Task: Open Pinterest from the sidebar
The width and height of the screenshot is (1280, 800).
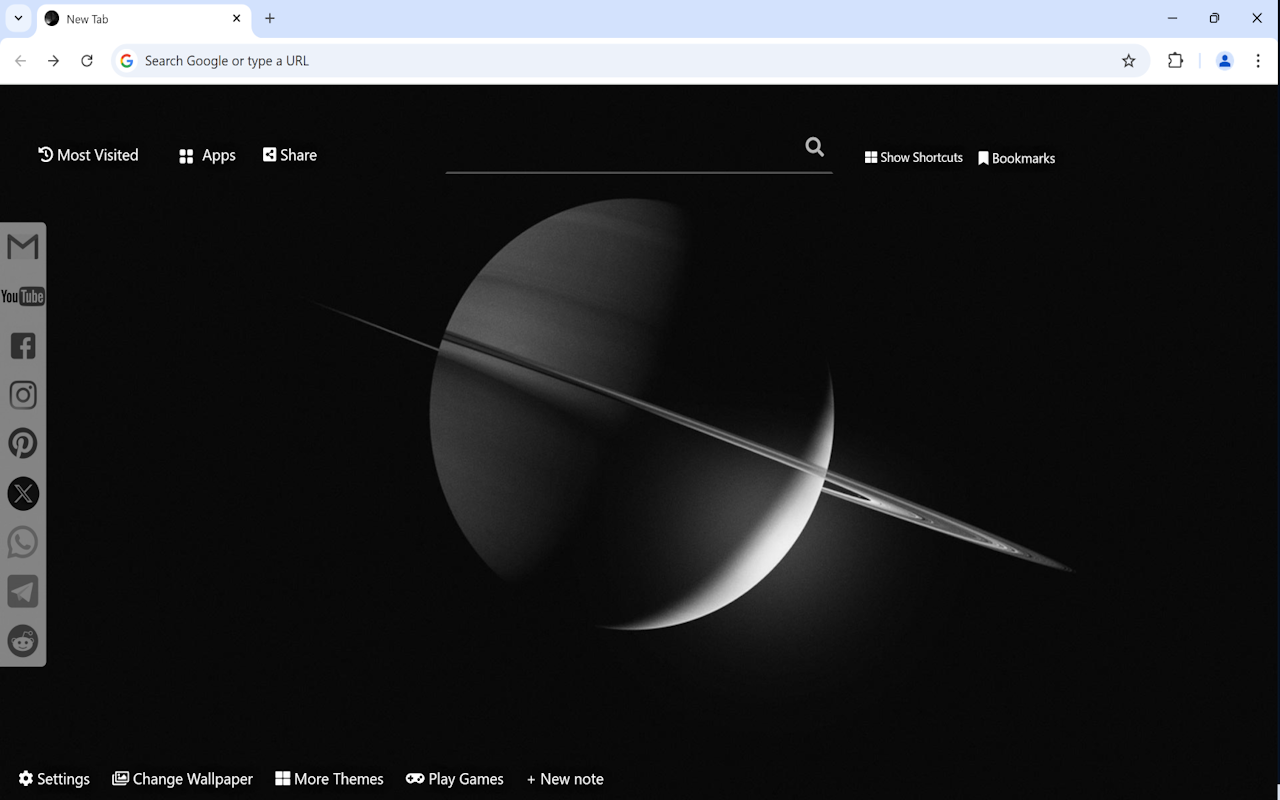Action: coord(22,443)
